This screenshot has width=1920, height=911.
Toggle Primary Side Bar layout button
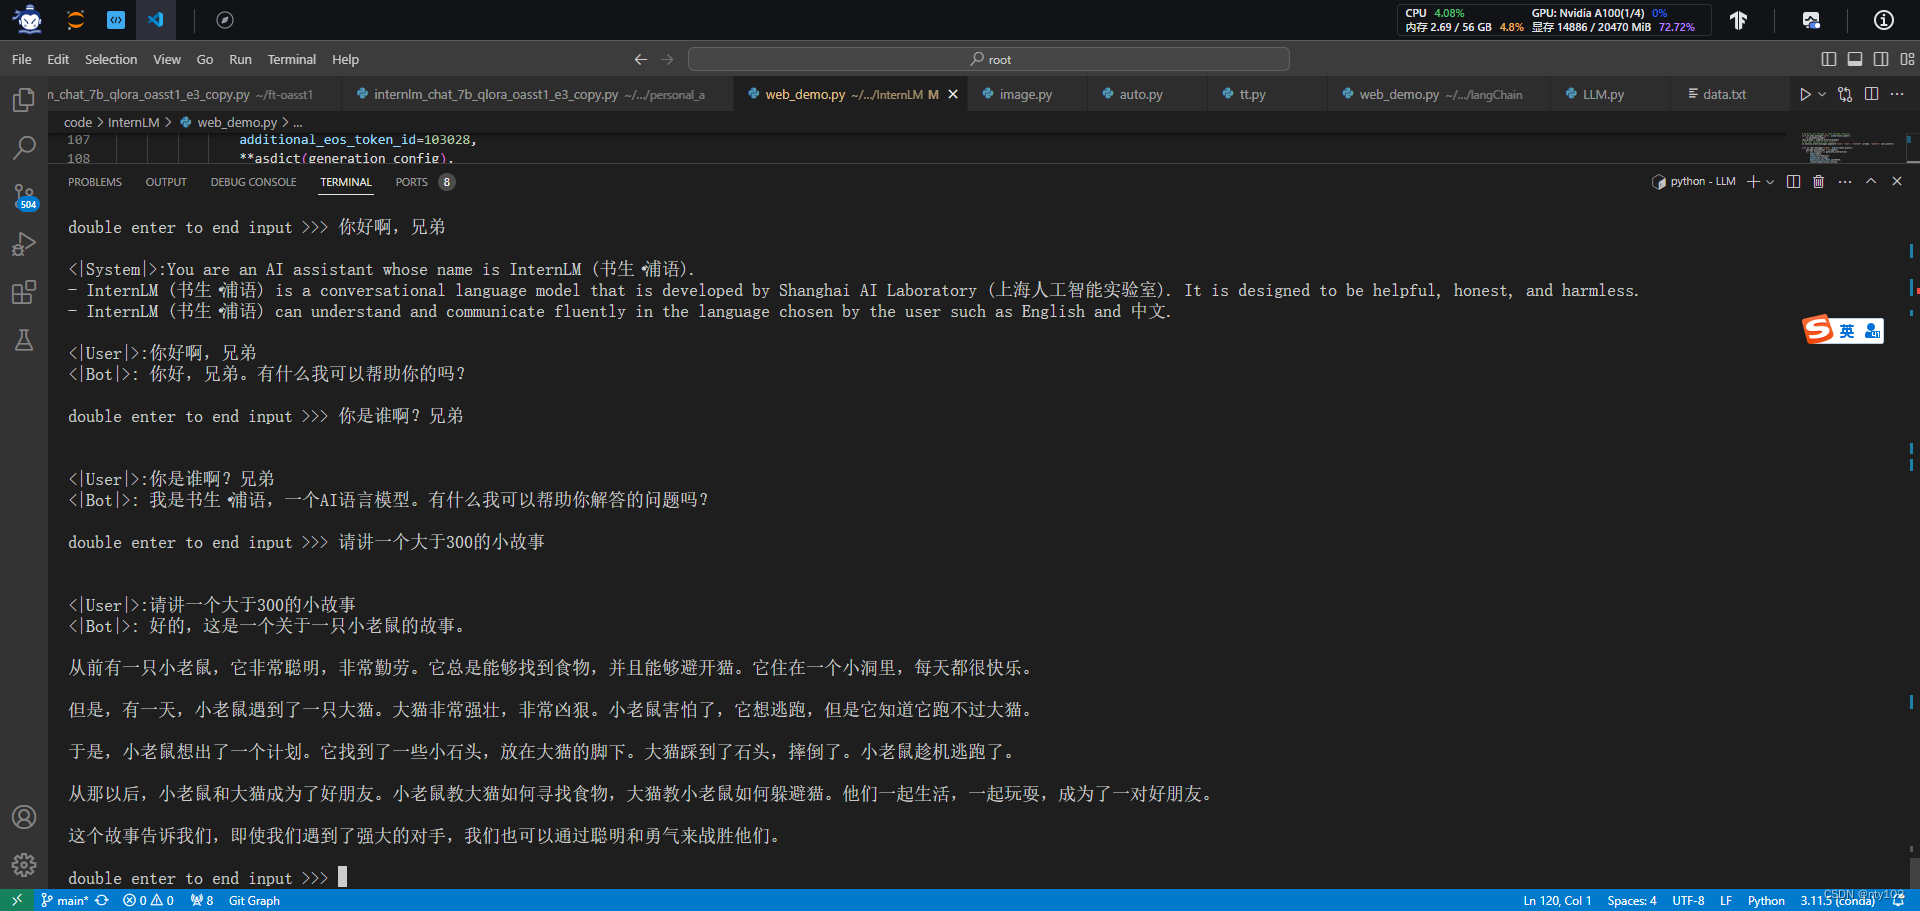click(1829, 60)
